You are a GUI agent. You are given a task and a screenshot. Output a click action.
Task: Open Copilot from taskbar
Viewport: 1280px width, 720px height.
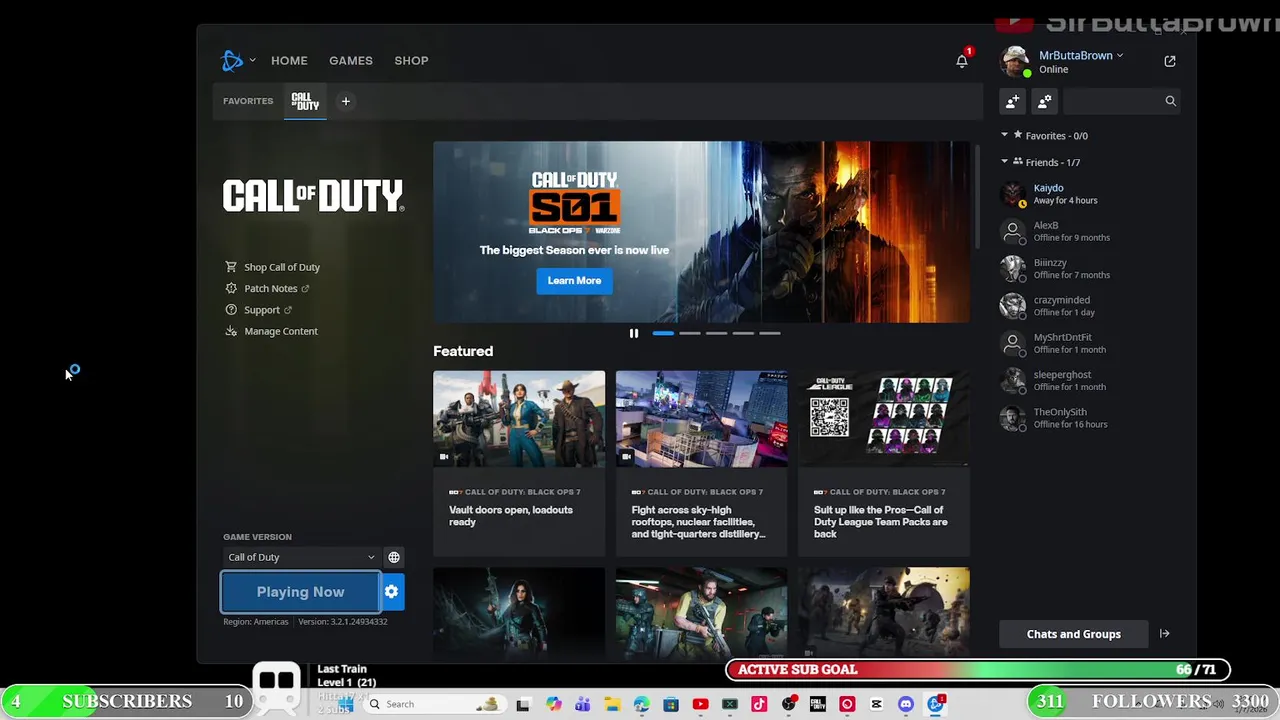click(x=553, y=704)
